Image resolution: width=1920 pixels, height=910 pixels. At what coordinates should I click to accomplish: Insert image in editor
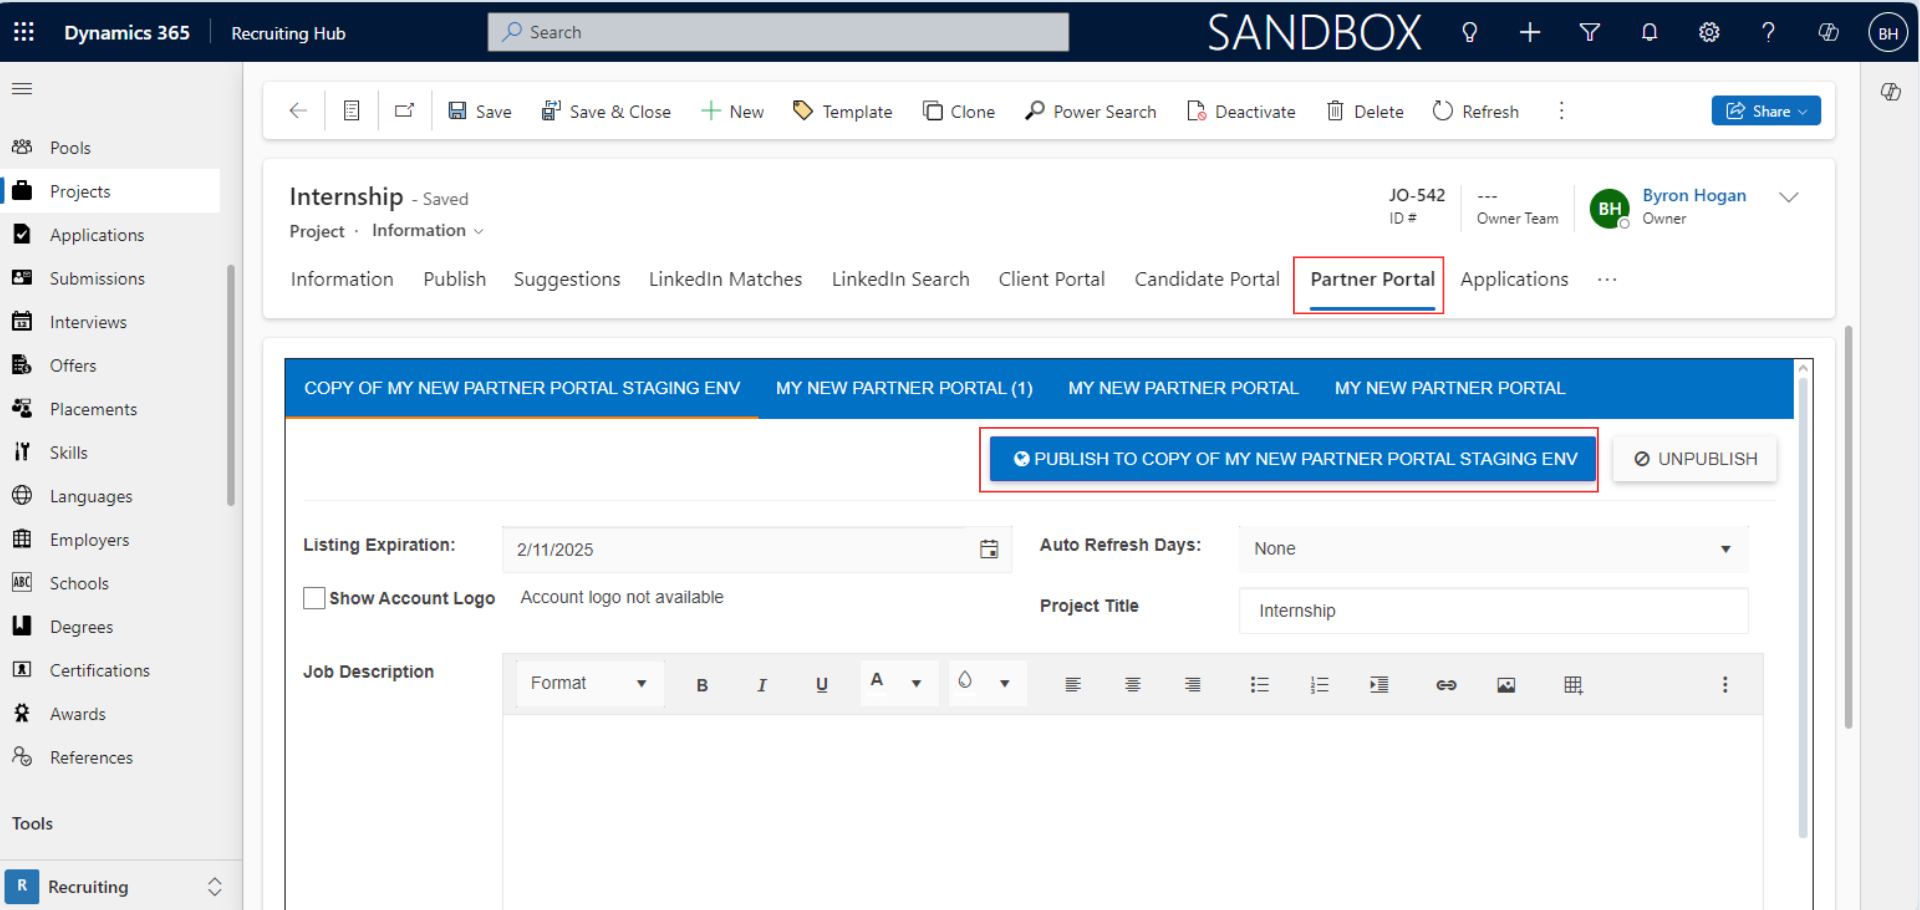pos(1506,685)
